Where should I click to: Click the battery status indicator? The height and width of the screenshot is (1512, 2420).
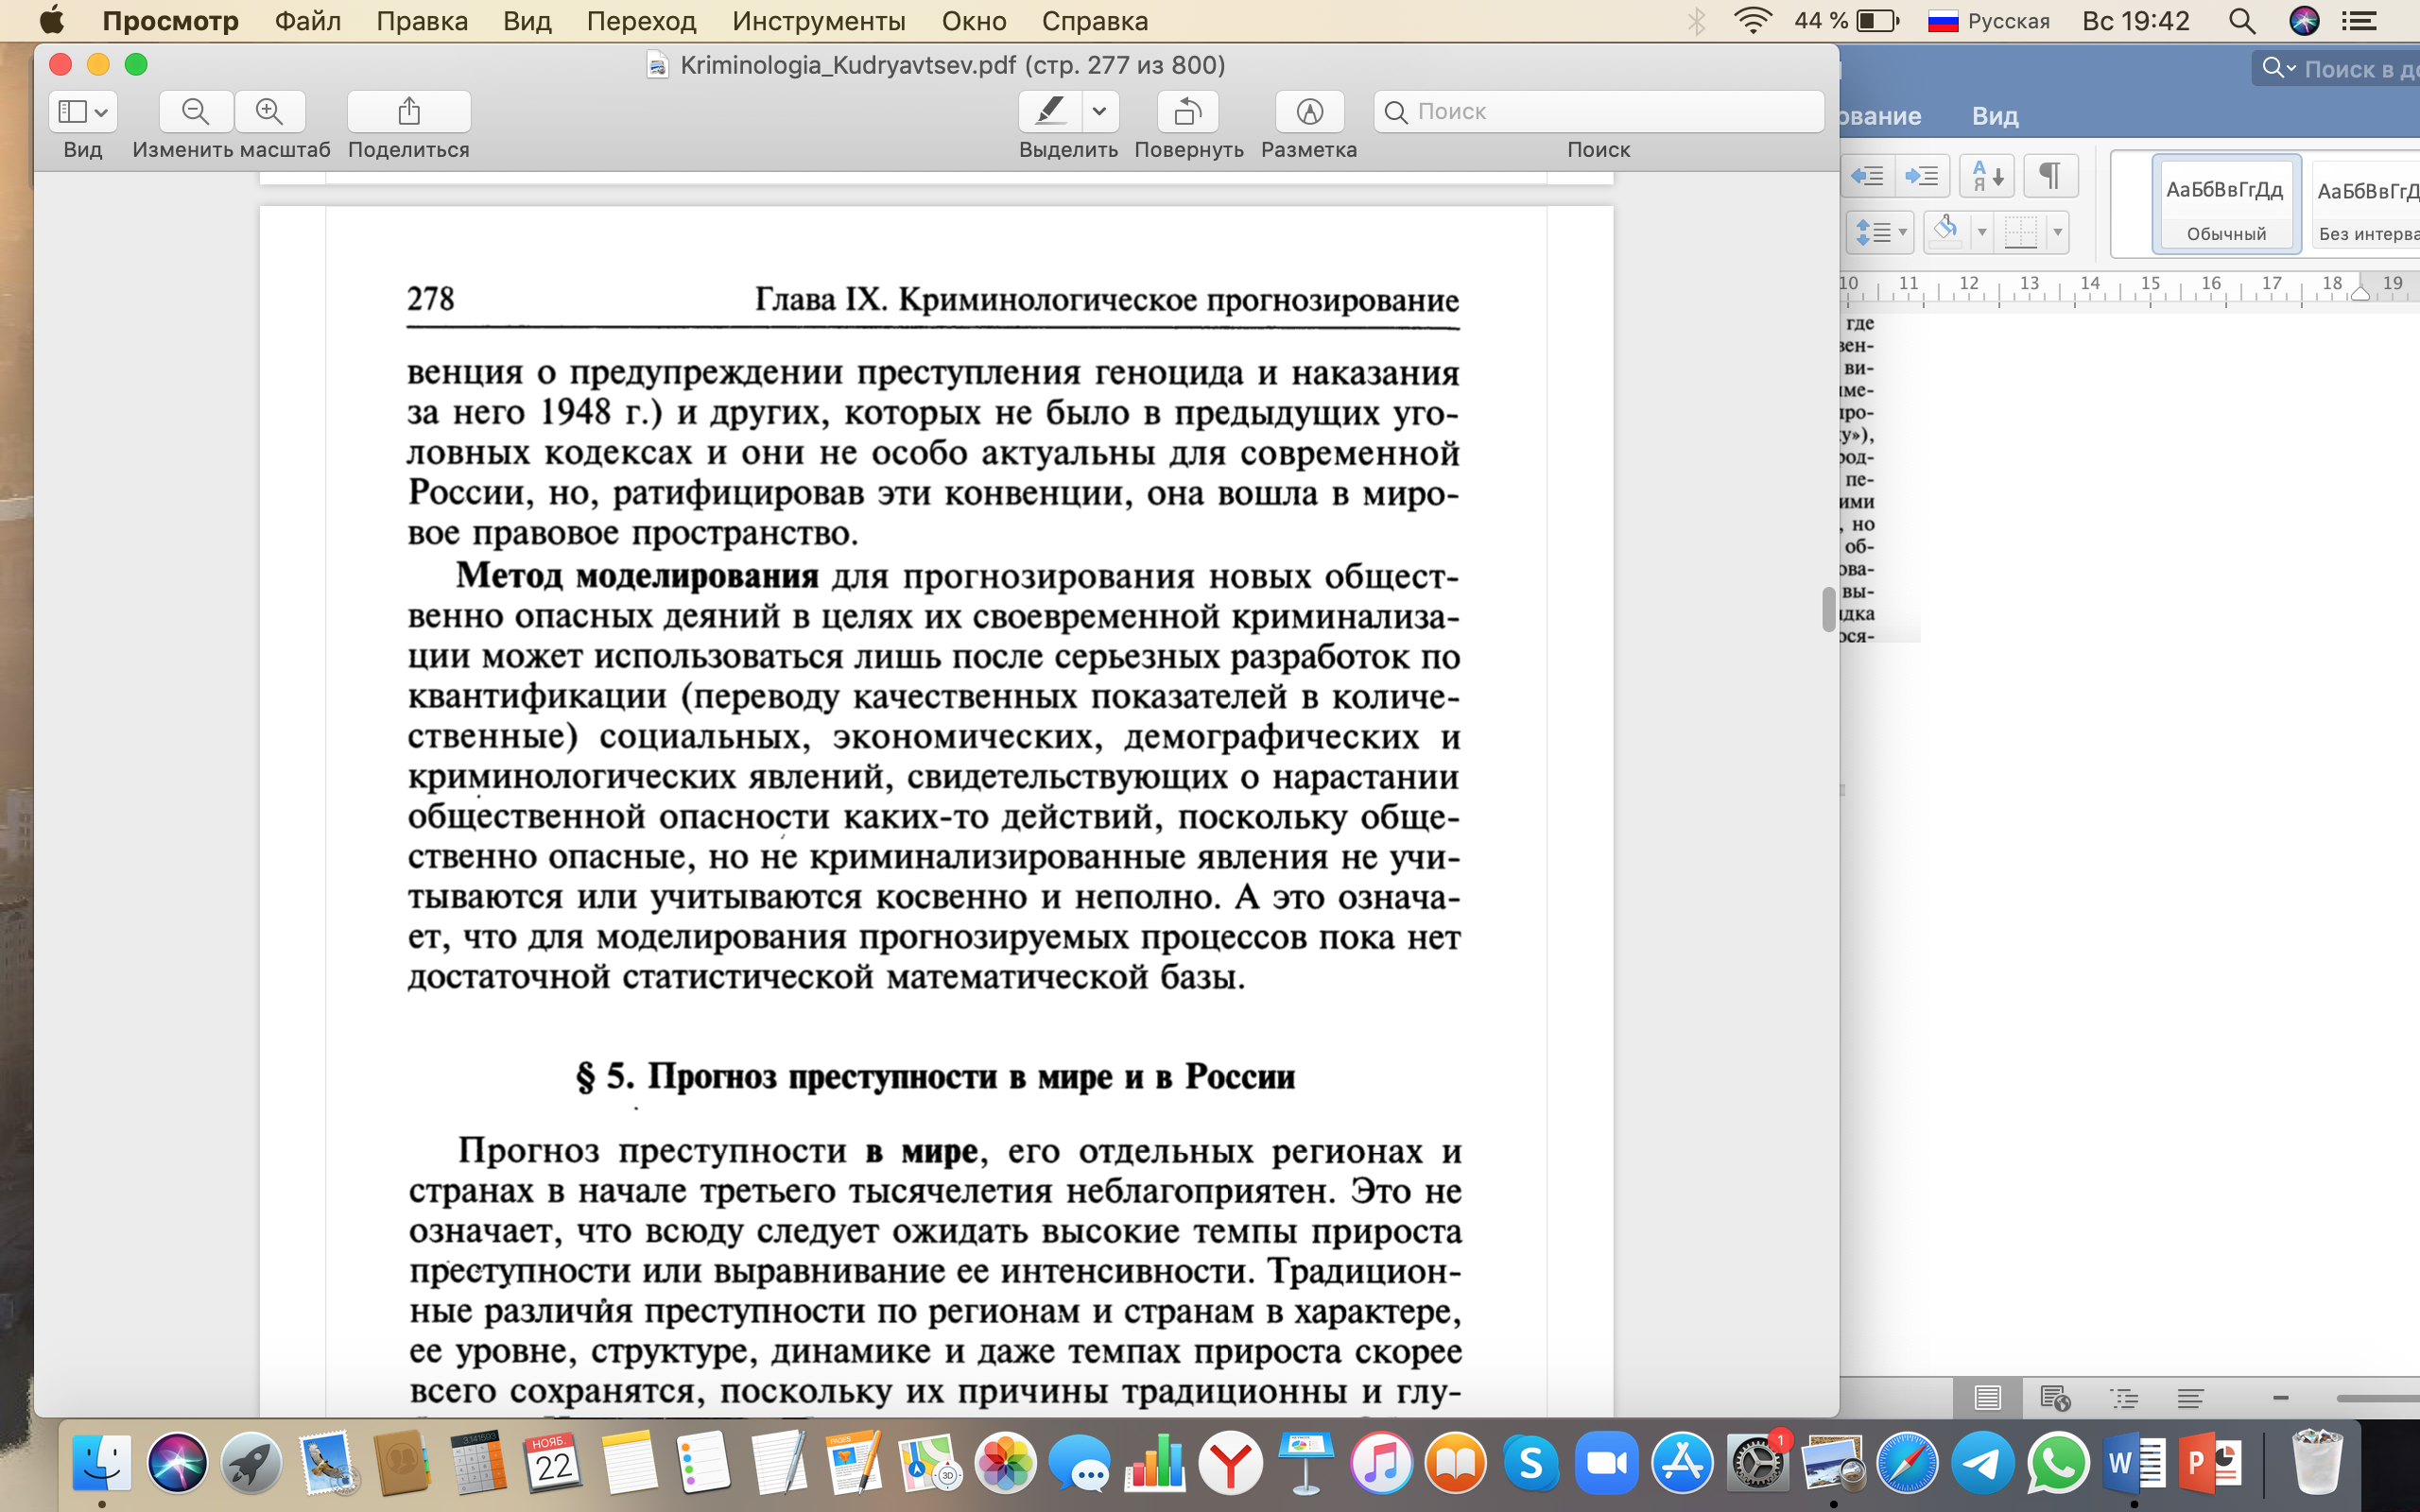(x=1845, y=21)
